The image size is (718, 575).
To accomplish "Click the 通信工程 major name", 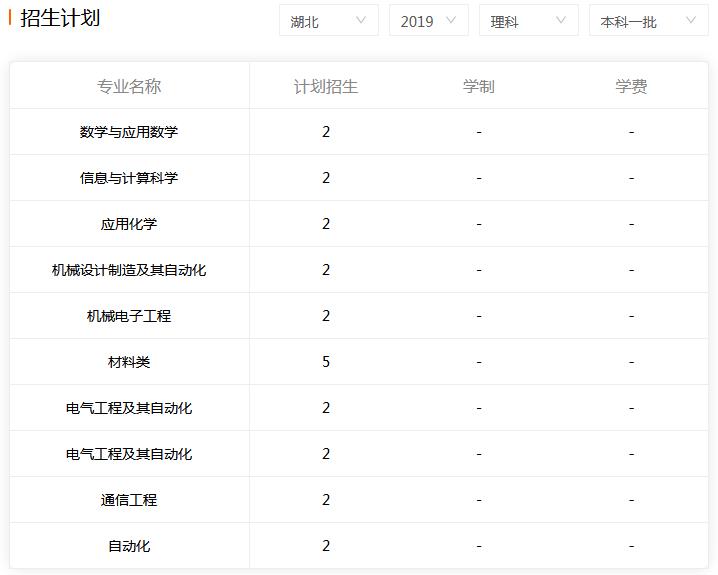I will click(129, 500).
